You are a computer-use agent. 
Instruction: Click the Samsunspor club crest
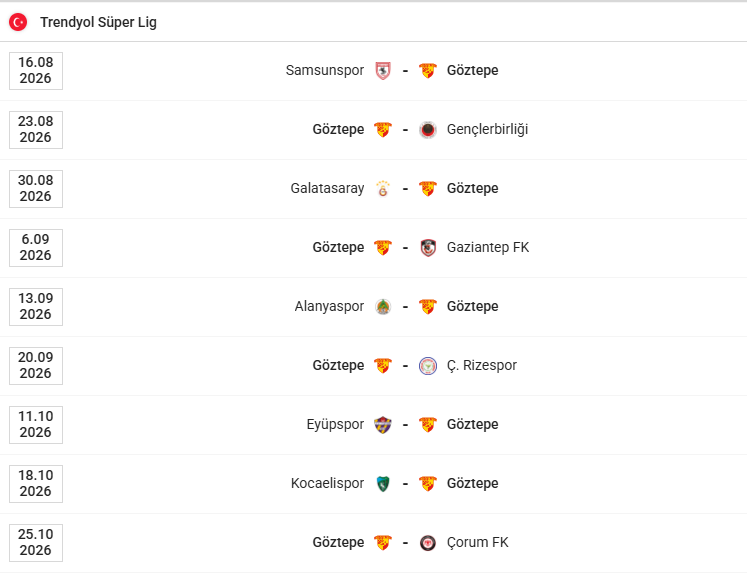(x=383, y=71)
